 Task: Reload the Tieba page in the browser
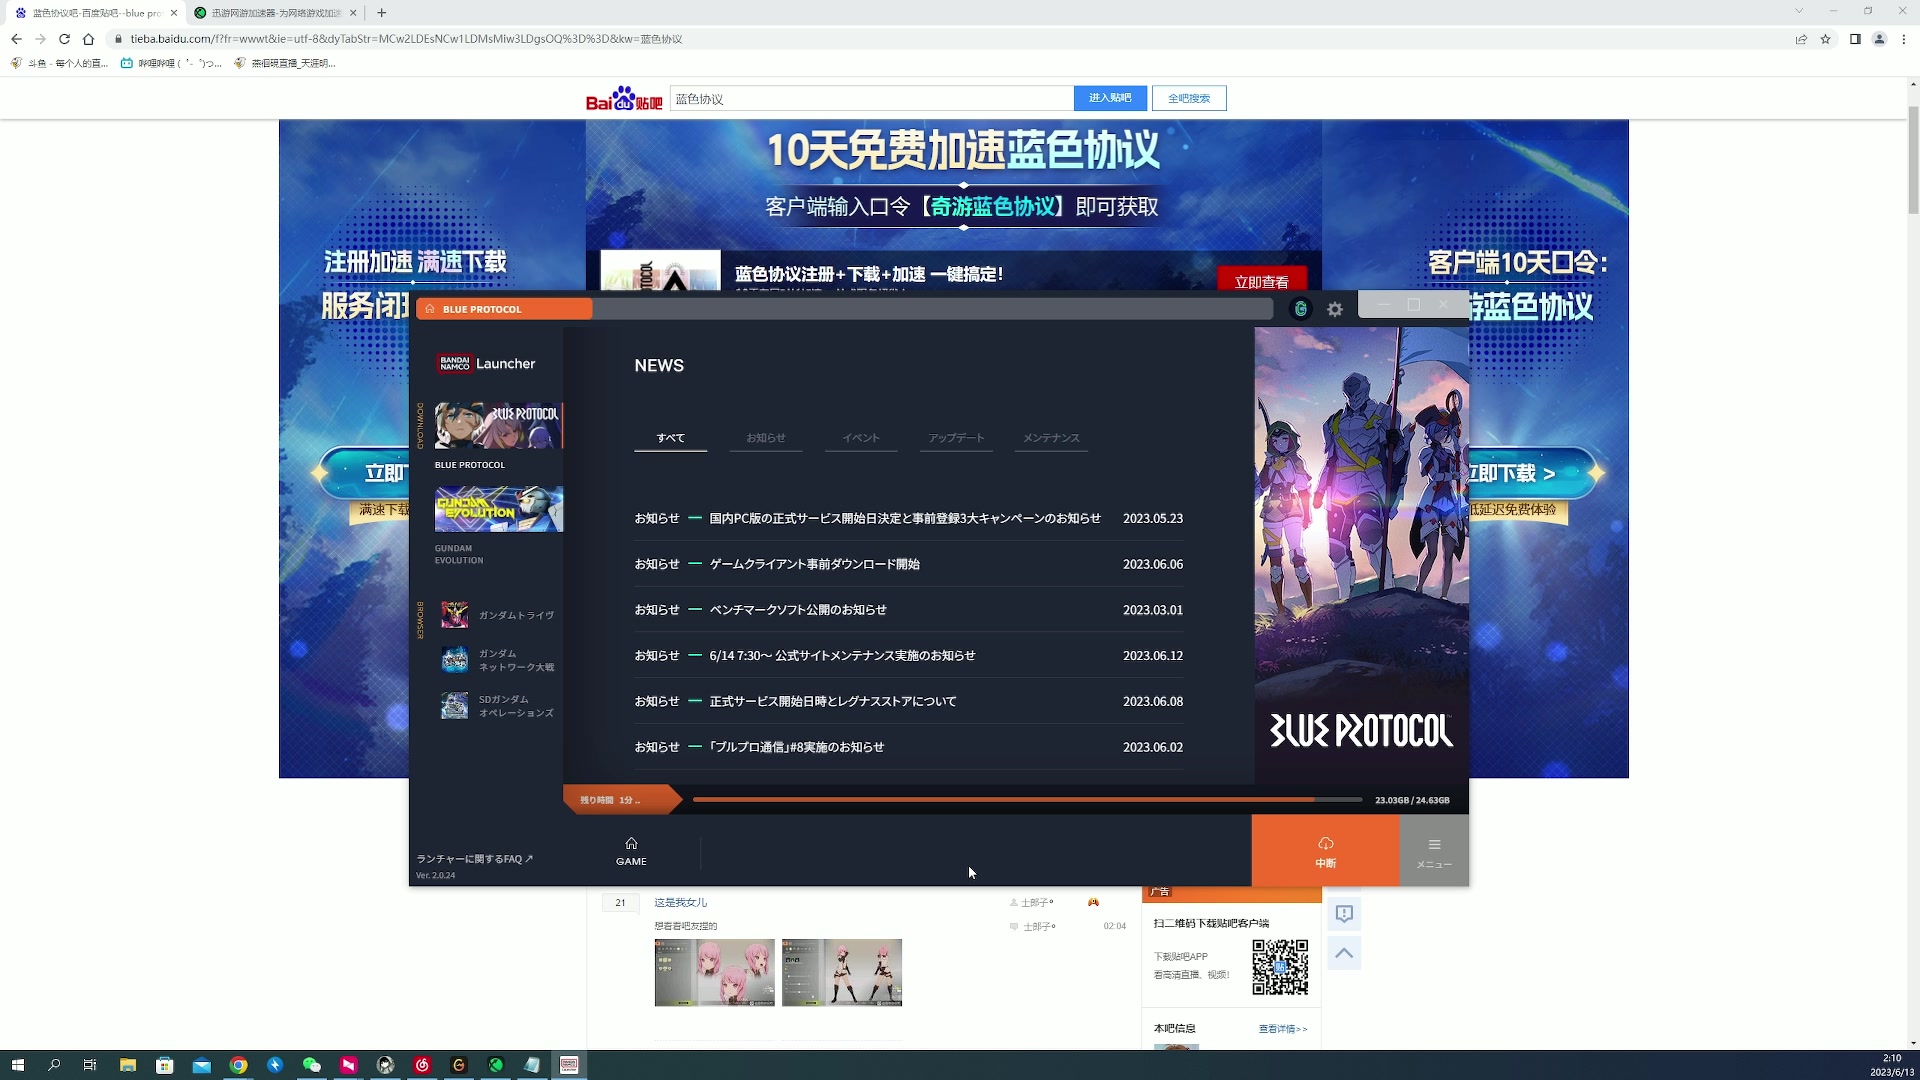(64, 39)
